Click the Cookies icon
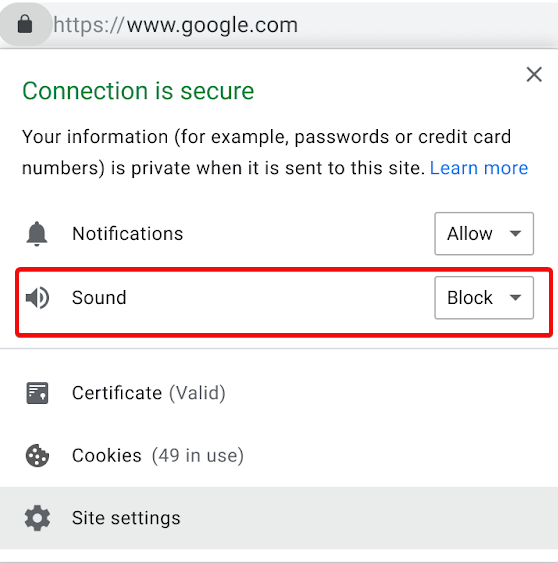 (x=37, y=456)
